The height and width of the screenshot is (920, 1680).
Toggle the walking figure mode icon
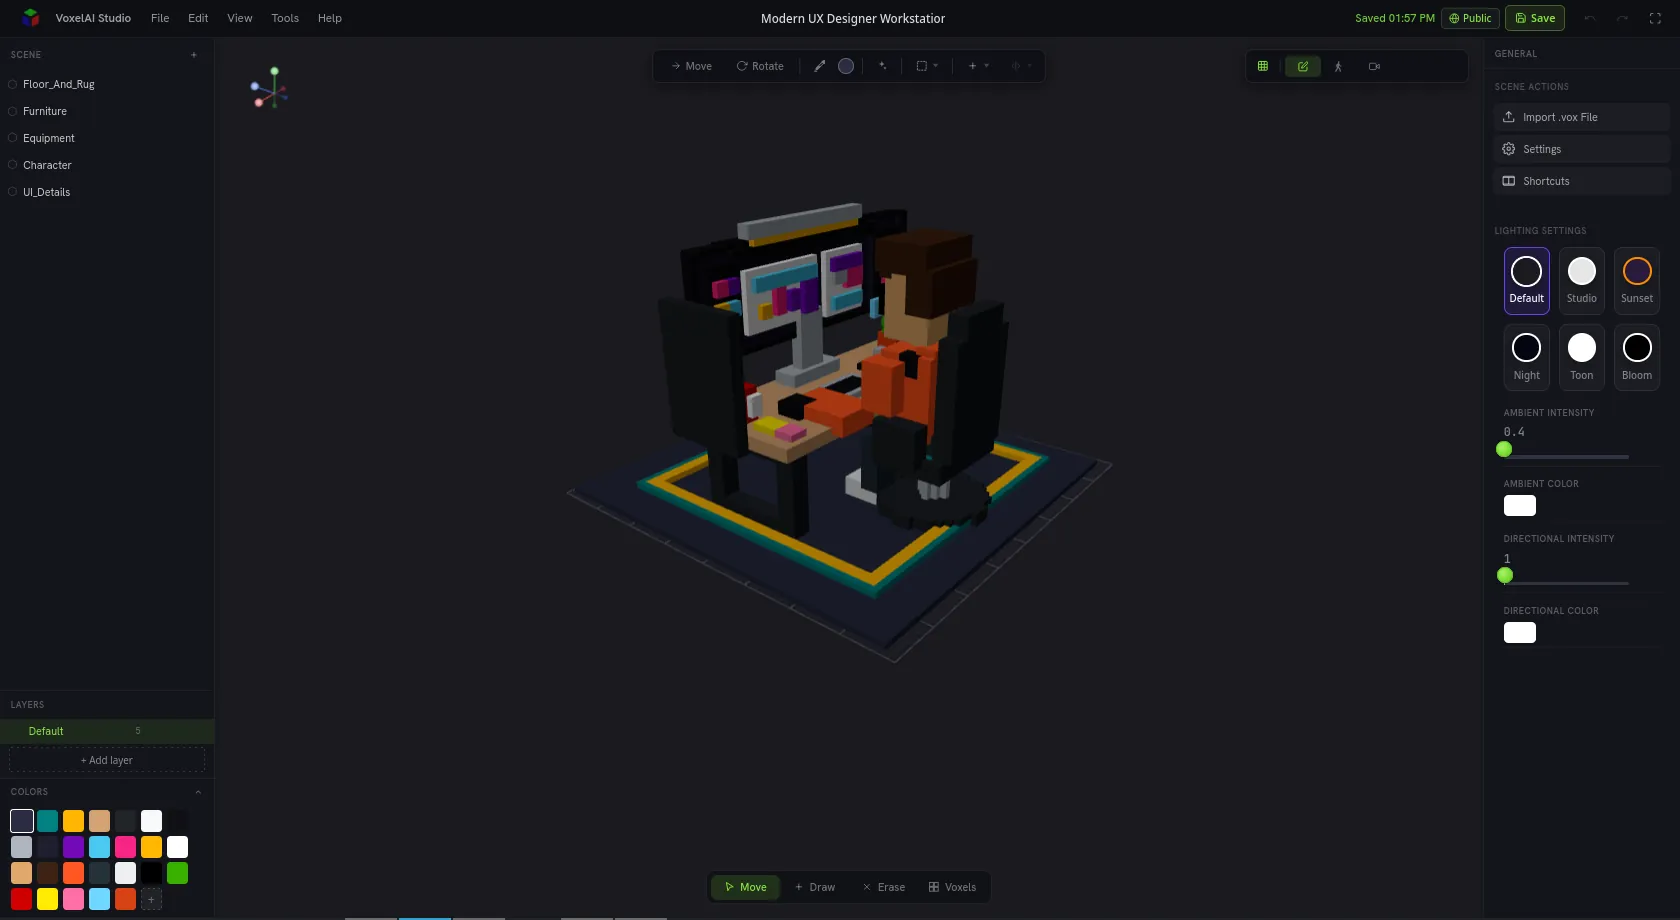pos(1338,66)
